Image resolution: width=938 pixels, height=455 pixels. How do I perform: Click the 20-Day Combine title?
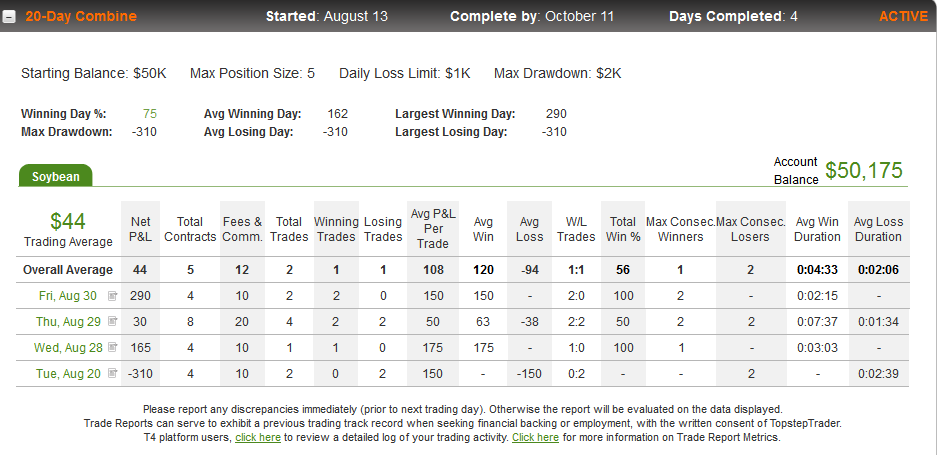click(x=81, y=16)
